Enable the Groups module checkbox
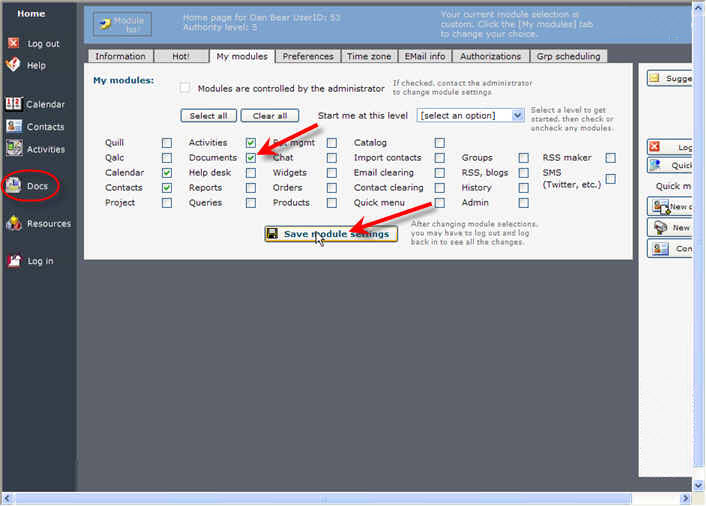 523,158
